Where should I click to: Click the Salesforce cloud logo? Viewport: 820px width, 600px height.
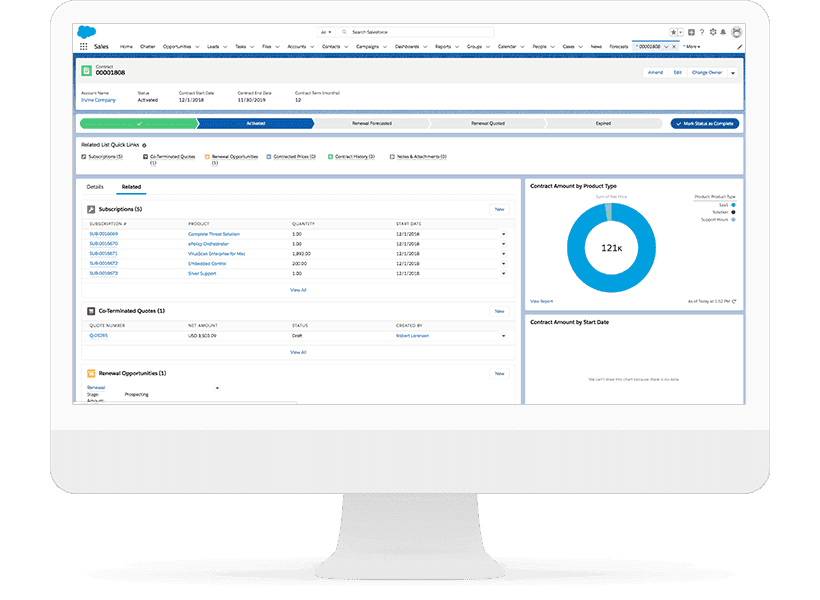(86, 32)
